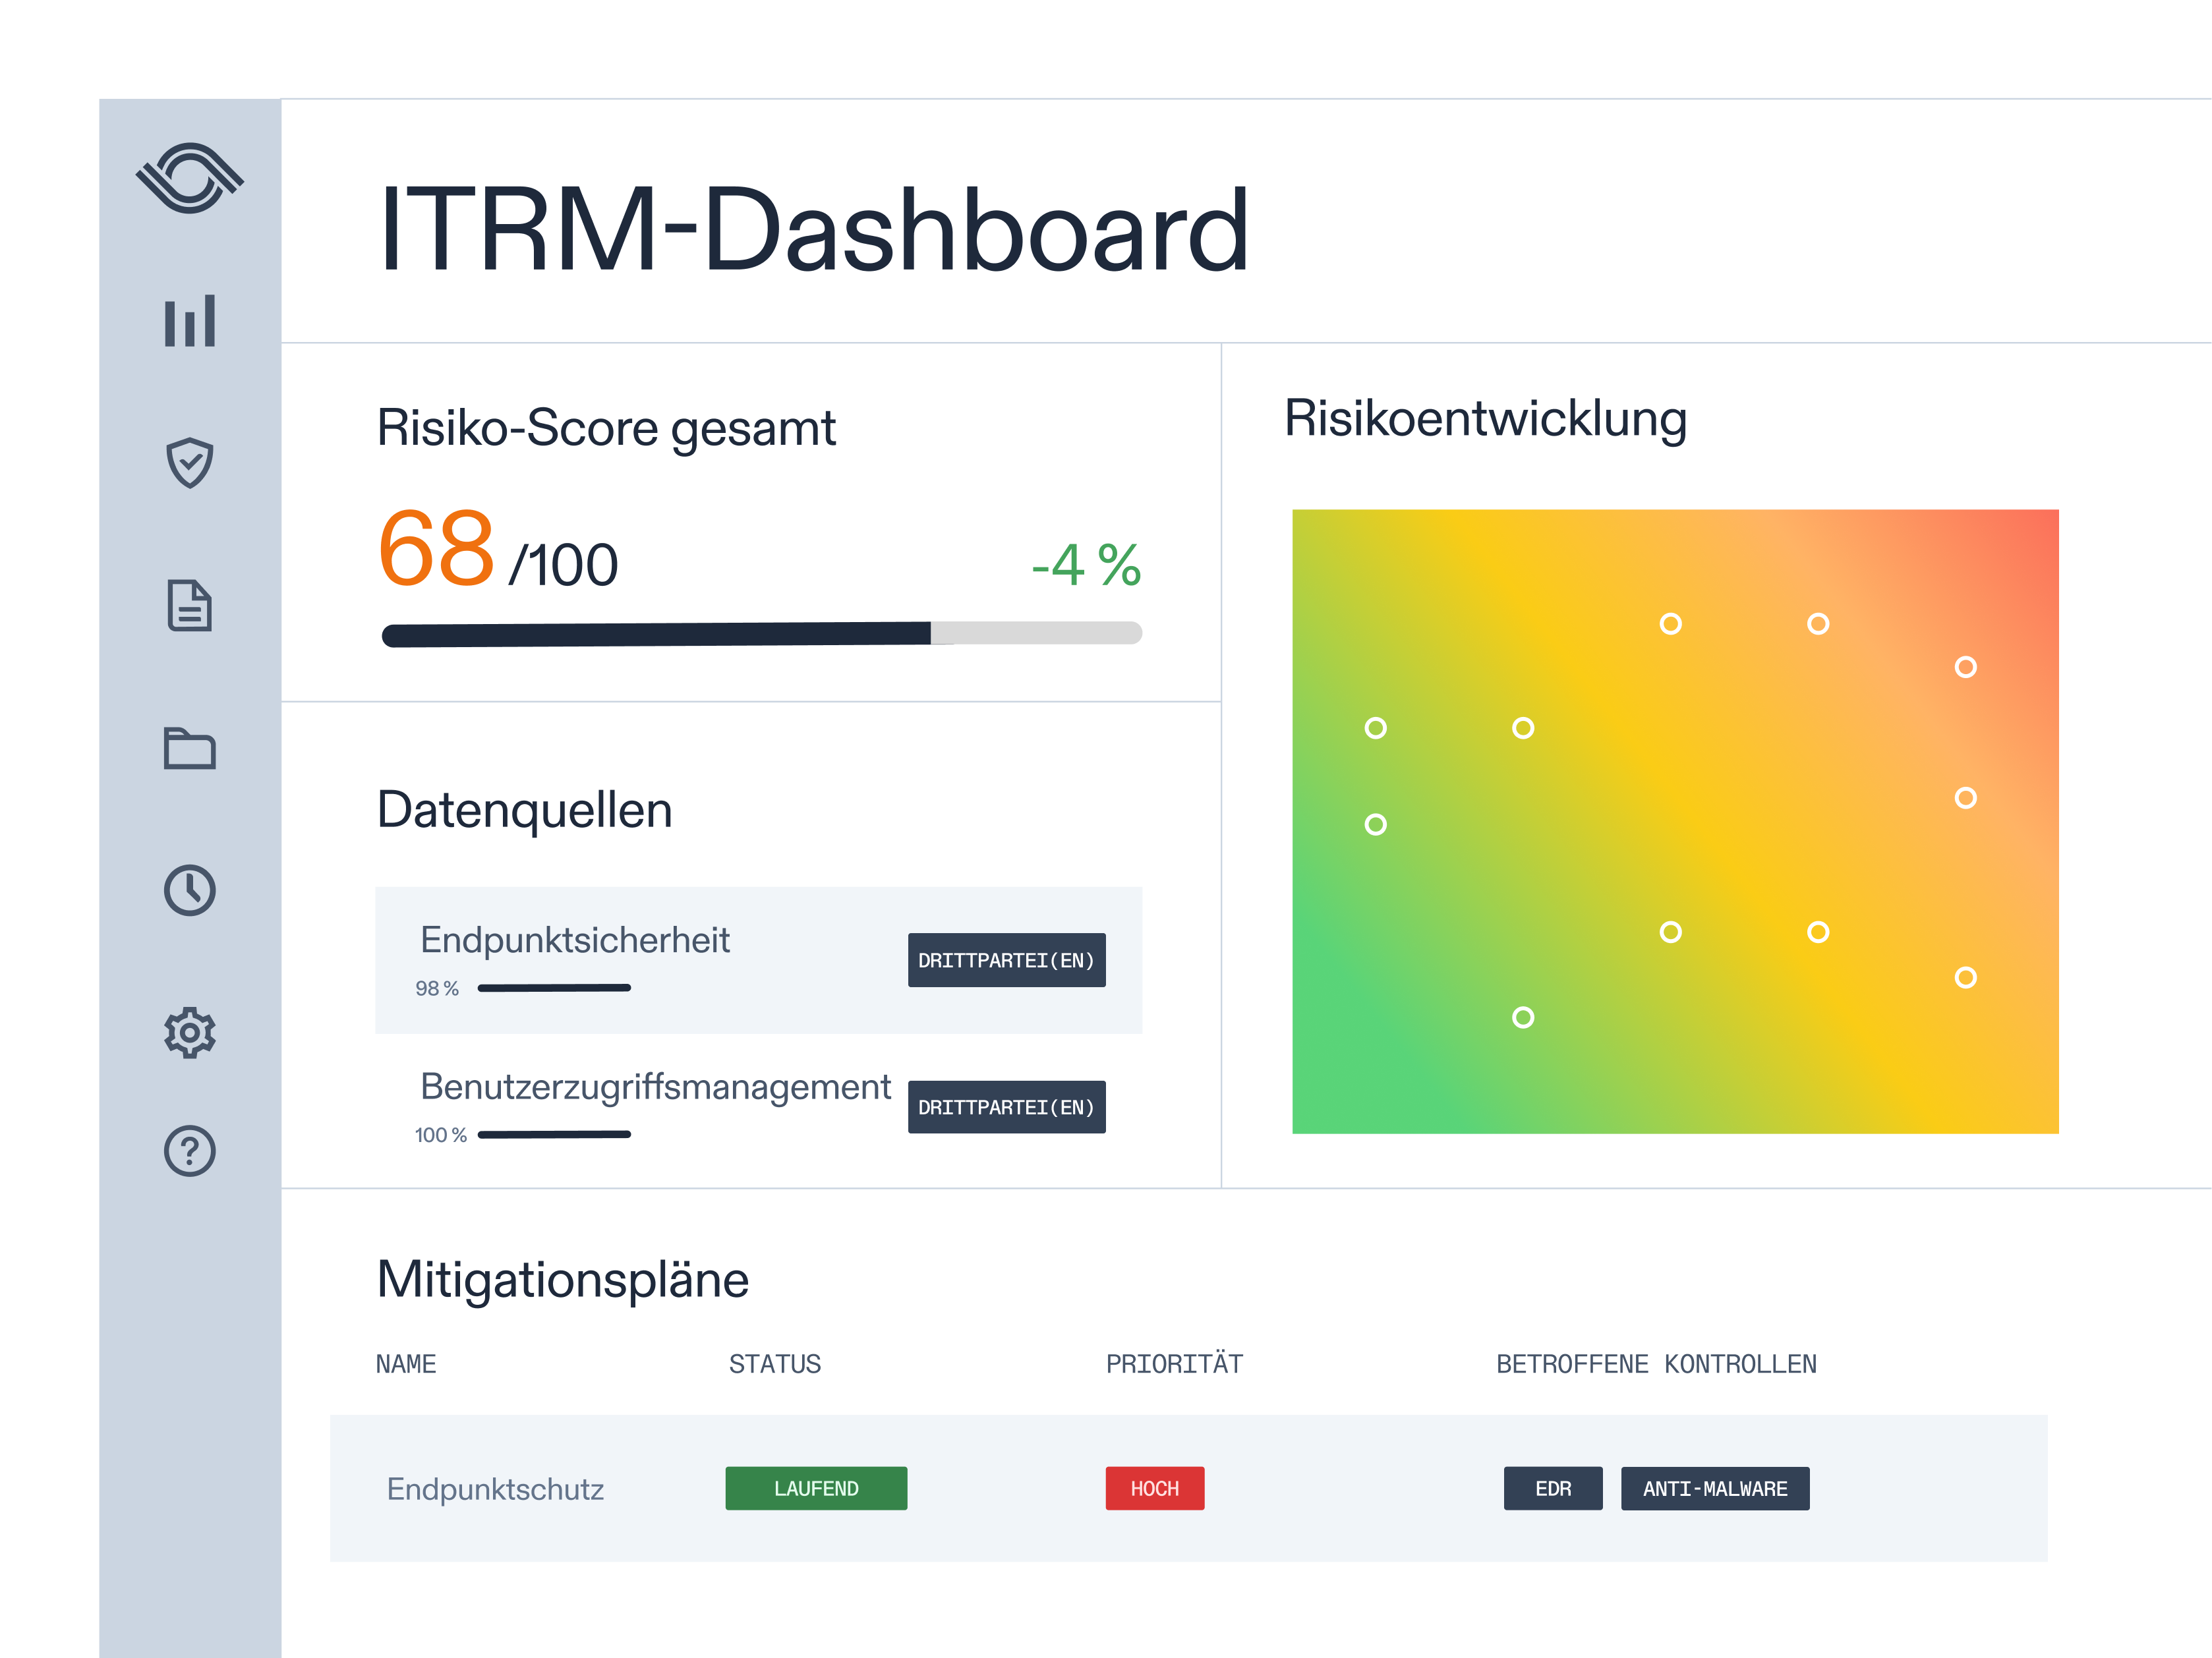Open the bar chart dashboard icon
Screen dimensions: 2212x1658
[x=189, y=321]
